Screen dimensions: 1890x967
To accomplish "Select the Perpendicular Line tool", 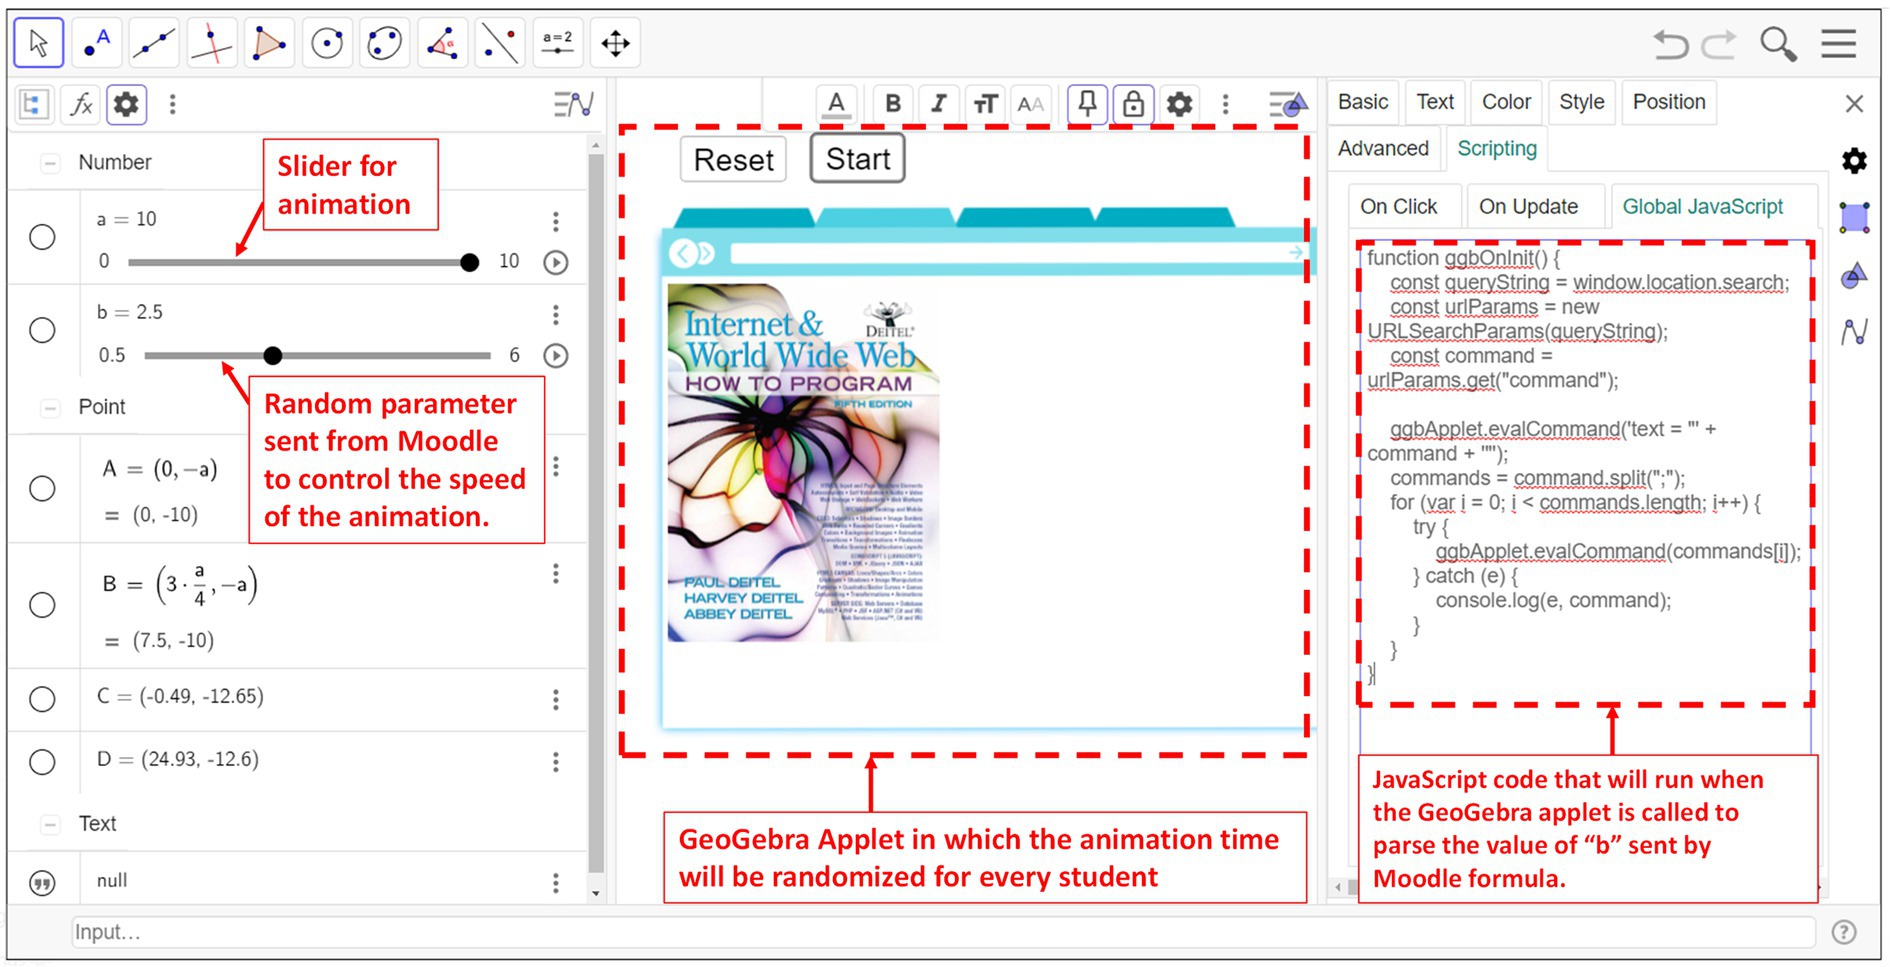I will click(x=212, y=44).
